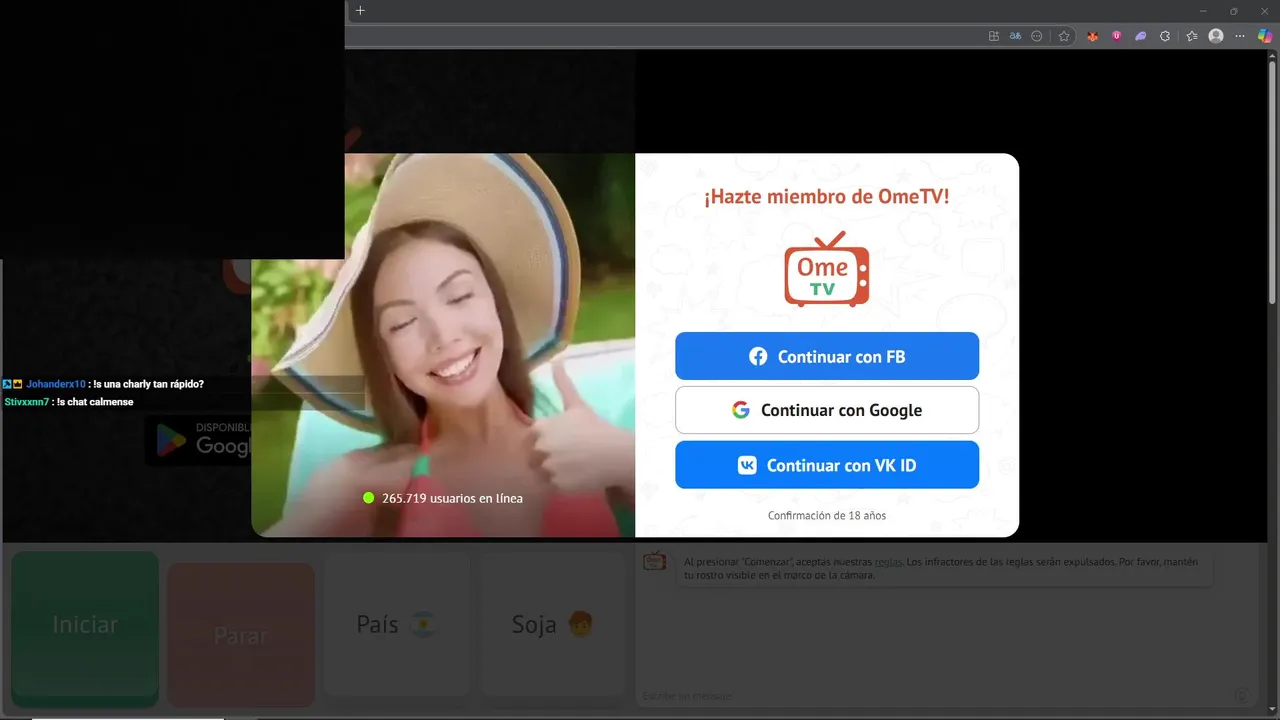Click '265.719 usuarios en línea' counter
Image resolution: width=1280 pixels, height=720 pixels.
(x=452, y=498)
